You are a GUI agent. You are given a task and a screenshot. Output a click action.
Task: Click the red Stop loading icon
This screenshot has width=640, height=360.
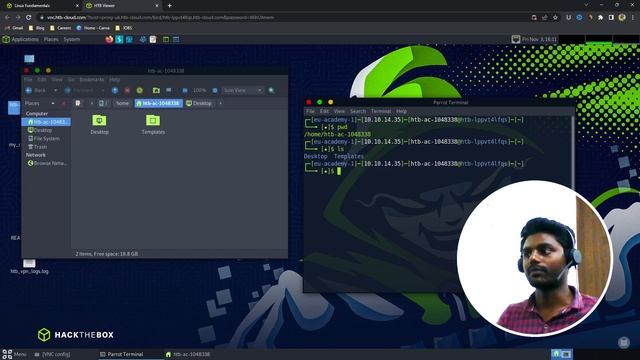pyautogui.click(x=127, y=90)
